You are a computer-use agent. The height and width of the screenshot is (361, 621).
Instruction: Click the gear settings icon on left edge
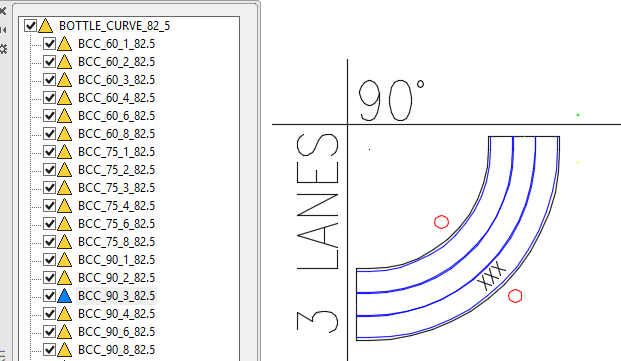click(x=3, y=49)
